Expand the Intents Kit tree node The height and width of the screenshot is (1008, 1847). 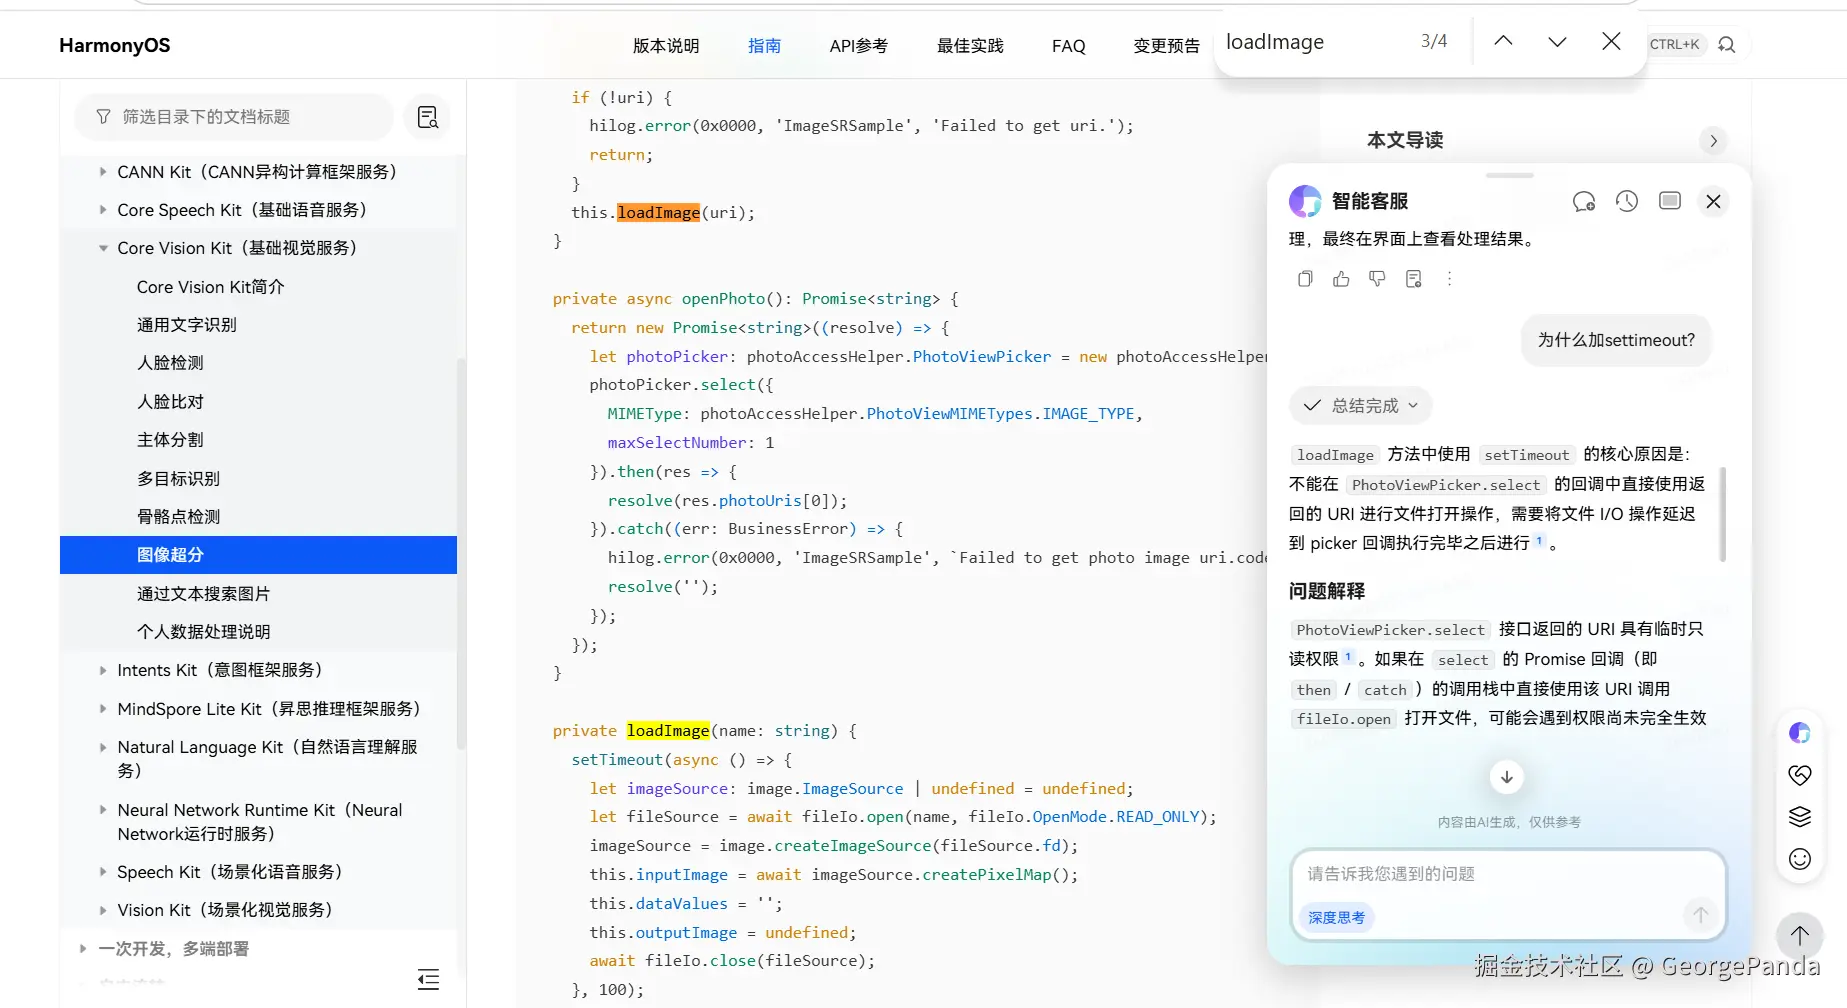(103, 670)
